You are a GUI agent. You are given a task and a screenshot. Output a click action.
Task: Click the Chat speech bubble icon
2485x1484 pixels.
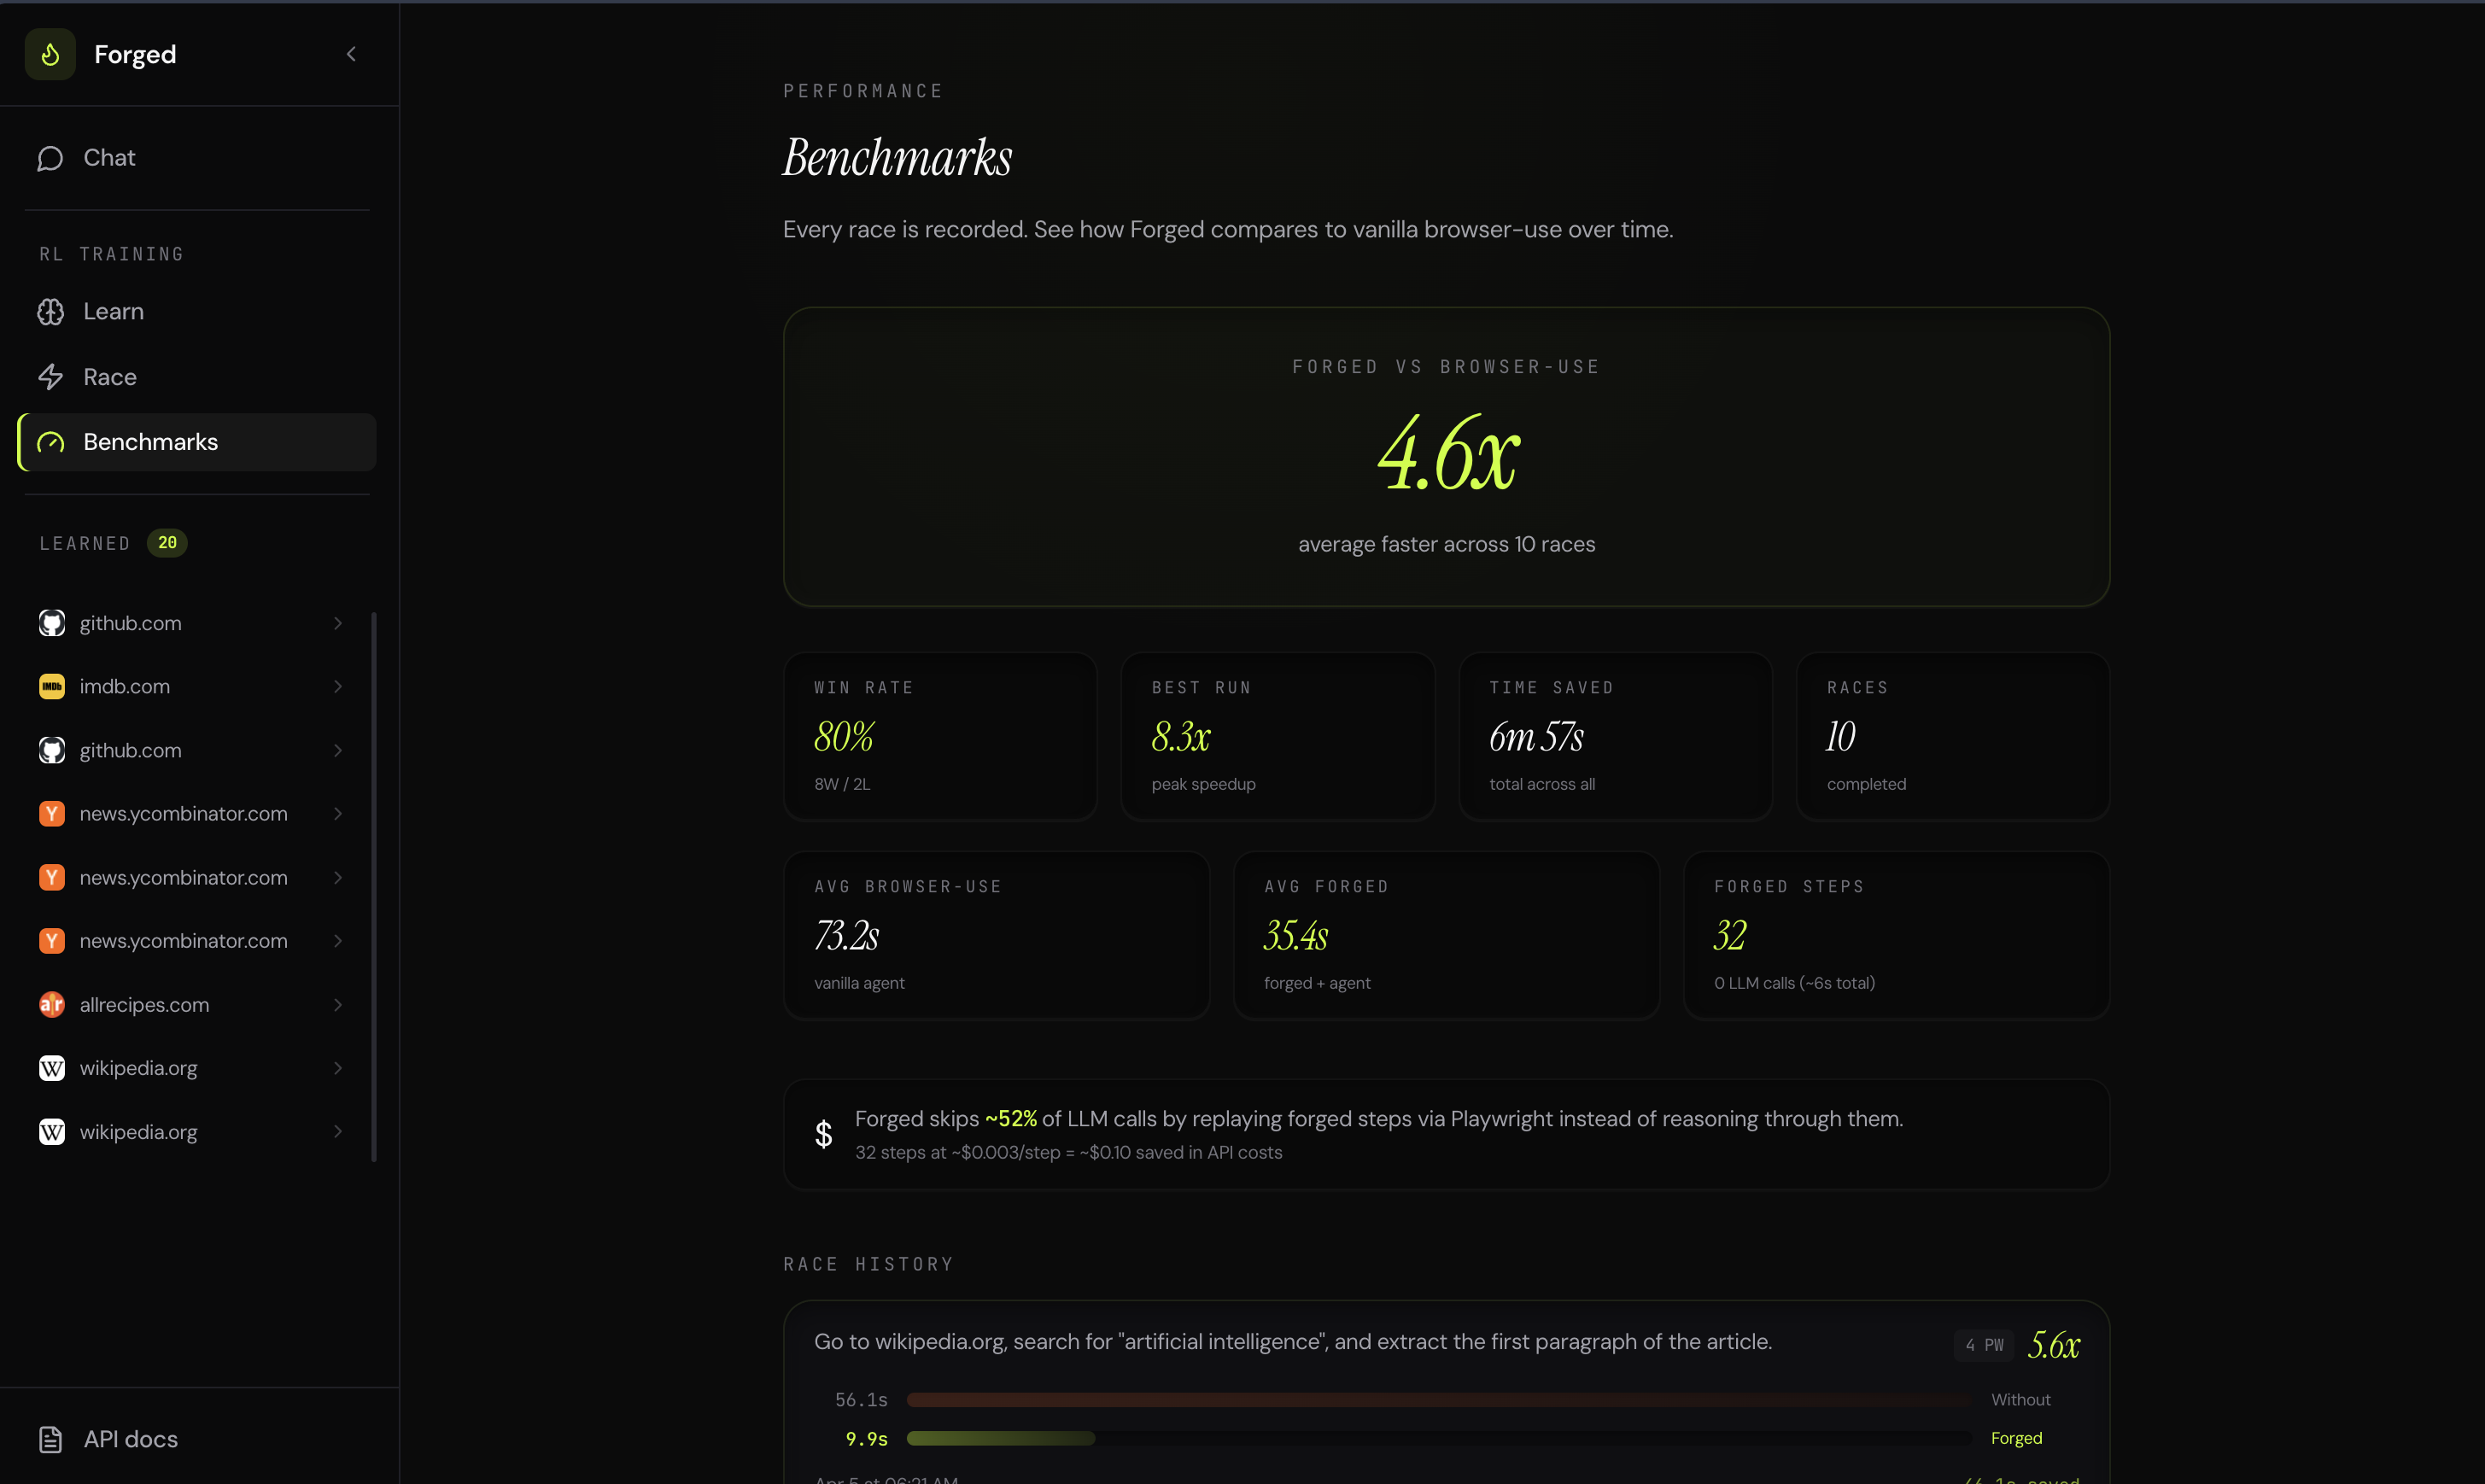(x=50, y=158)
